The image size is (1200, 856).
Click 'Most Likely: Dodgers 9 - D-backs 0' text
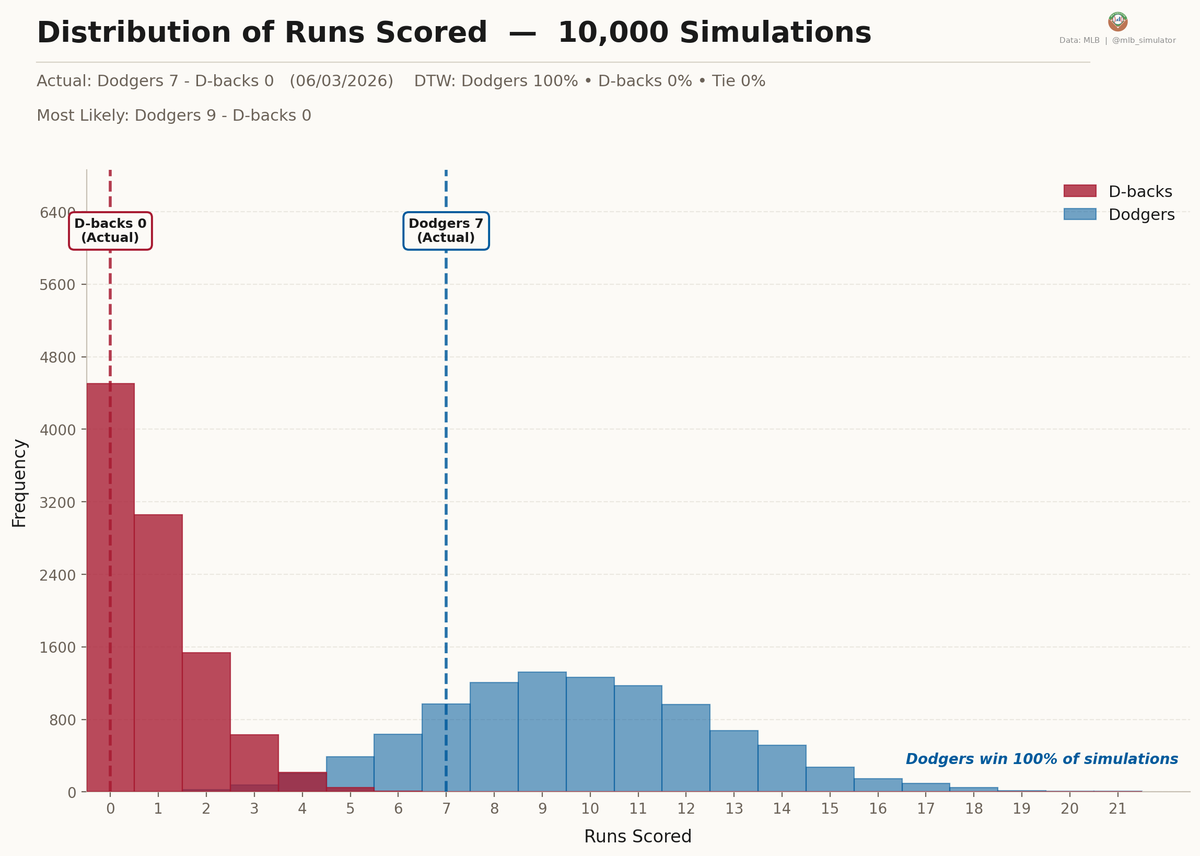click(174, 116)
